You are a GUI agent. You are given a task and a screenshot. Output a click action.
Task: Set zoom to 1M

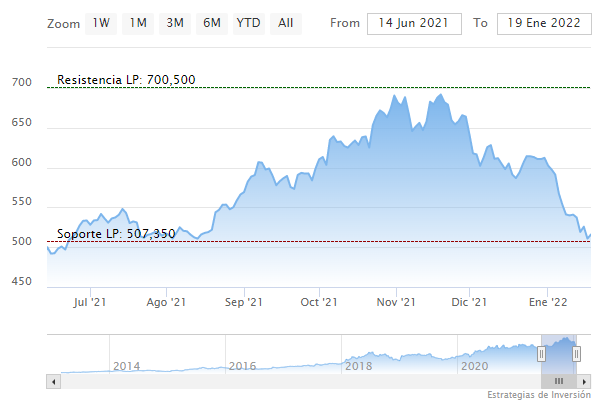point(138,22)
